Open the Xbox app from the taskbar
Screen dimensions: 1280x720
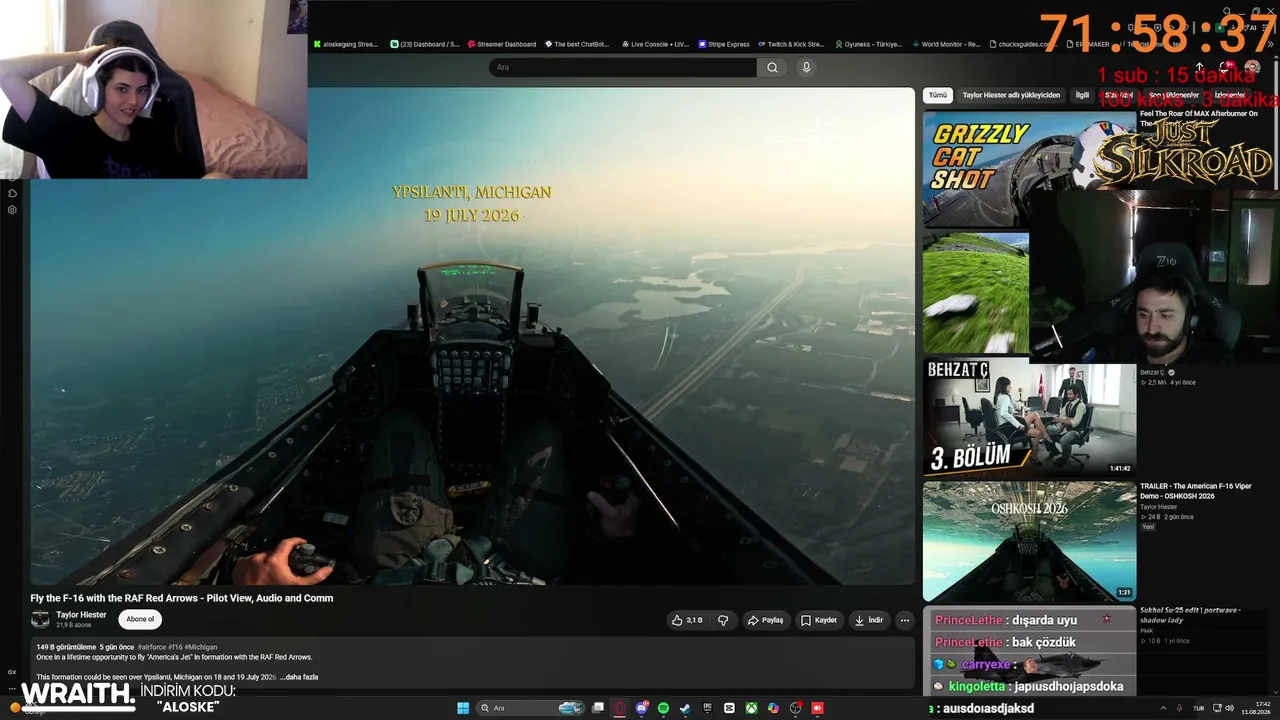coord(751,708)
